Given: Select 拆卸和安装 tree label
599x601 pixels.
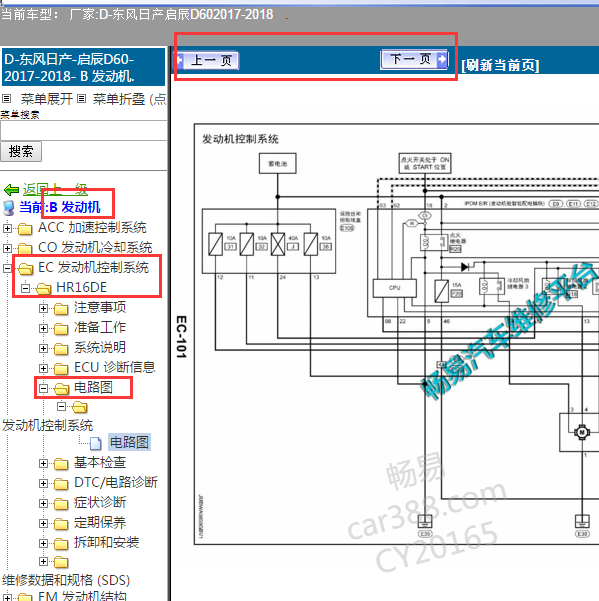Looking at the screenshot, I should pos(106,542).
